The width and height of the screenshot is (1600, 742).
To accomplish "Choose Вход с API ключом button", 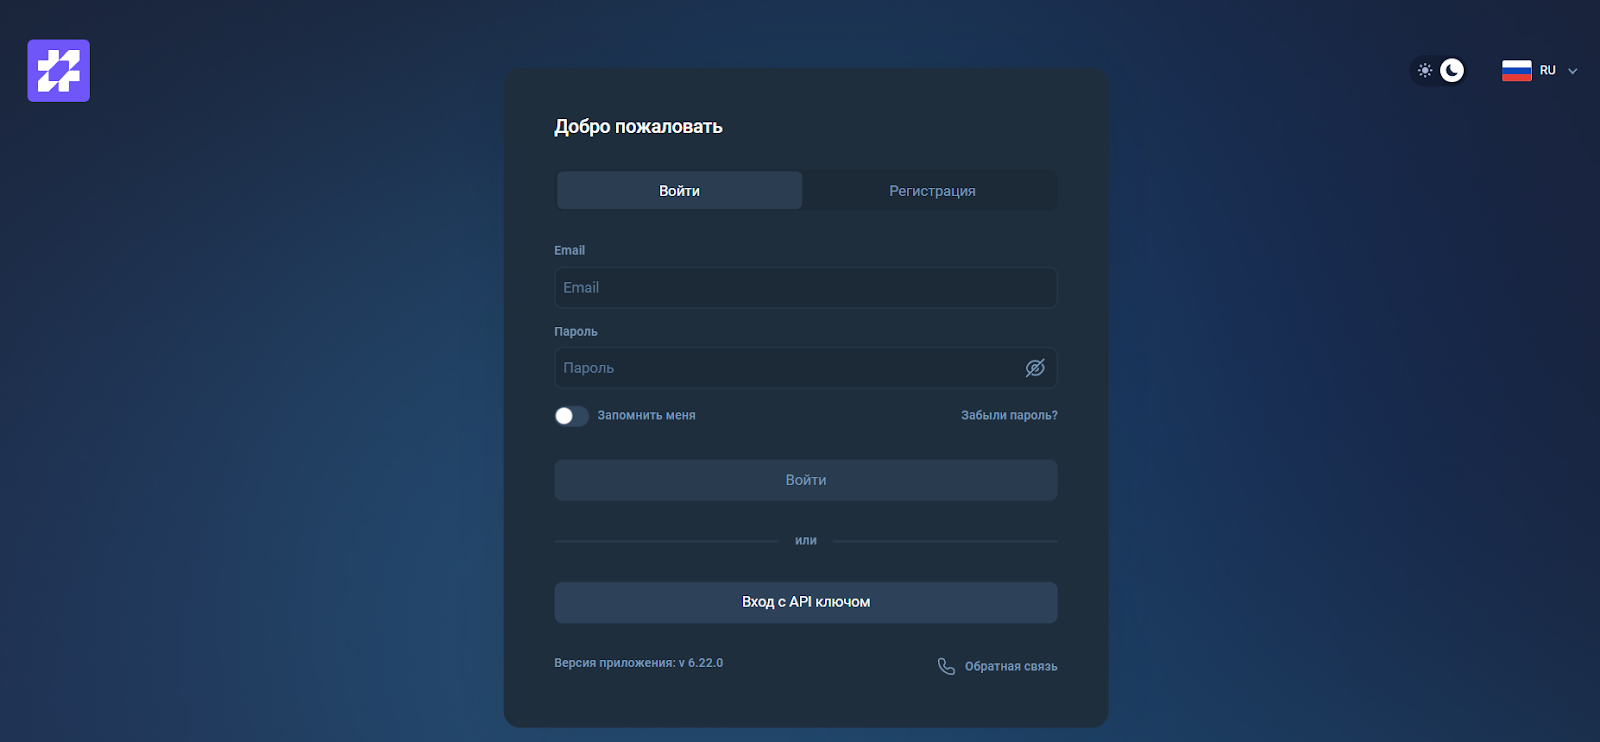I will (x=806, y=602).
